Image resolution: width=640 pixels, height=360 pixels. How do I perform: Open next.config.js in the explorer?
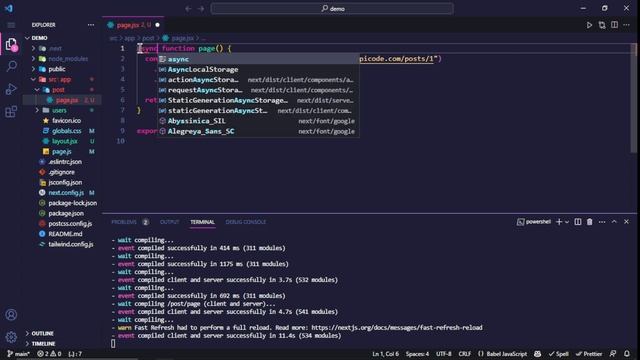[x=66, y=193]
